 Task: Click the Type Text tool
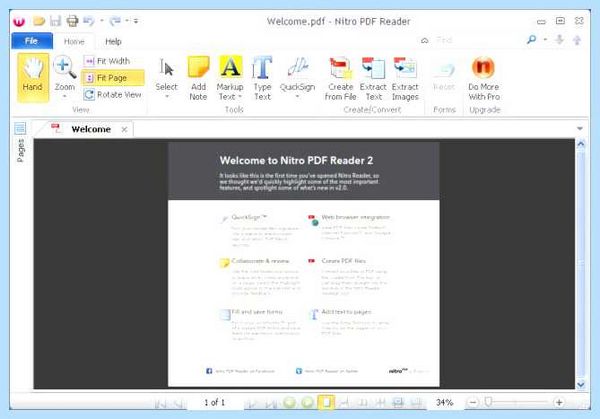pyautogui.click(x=262, y=78)
